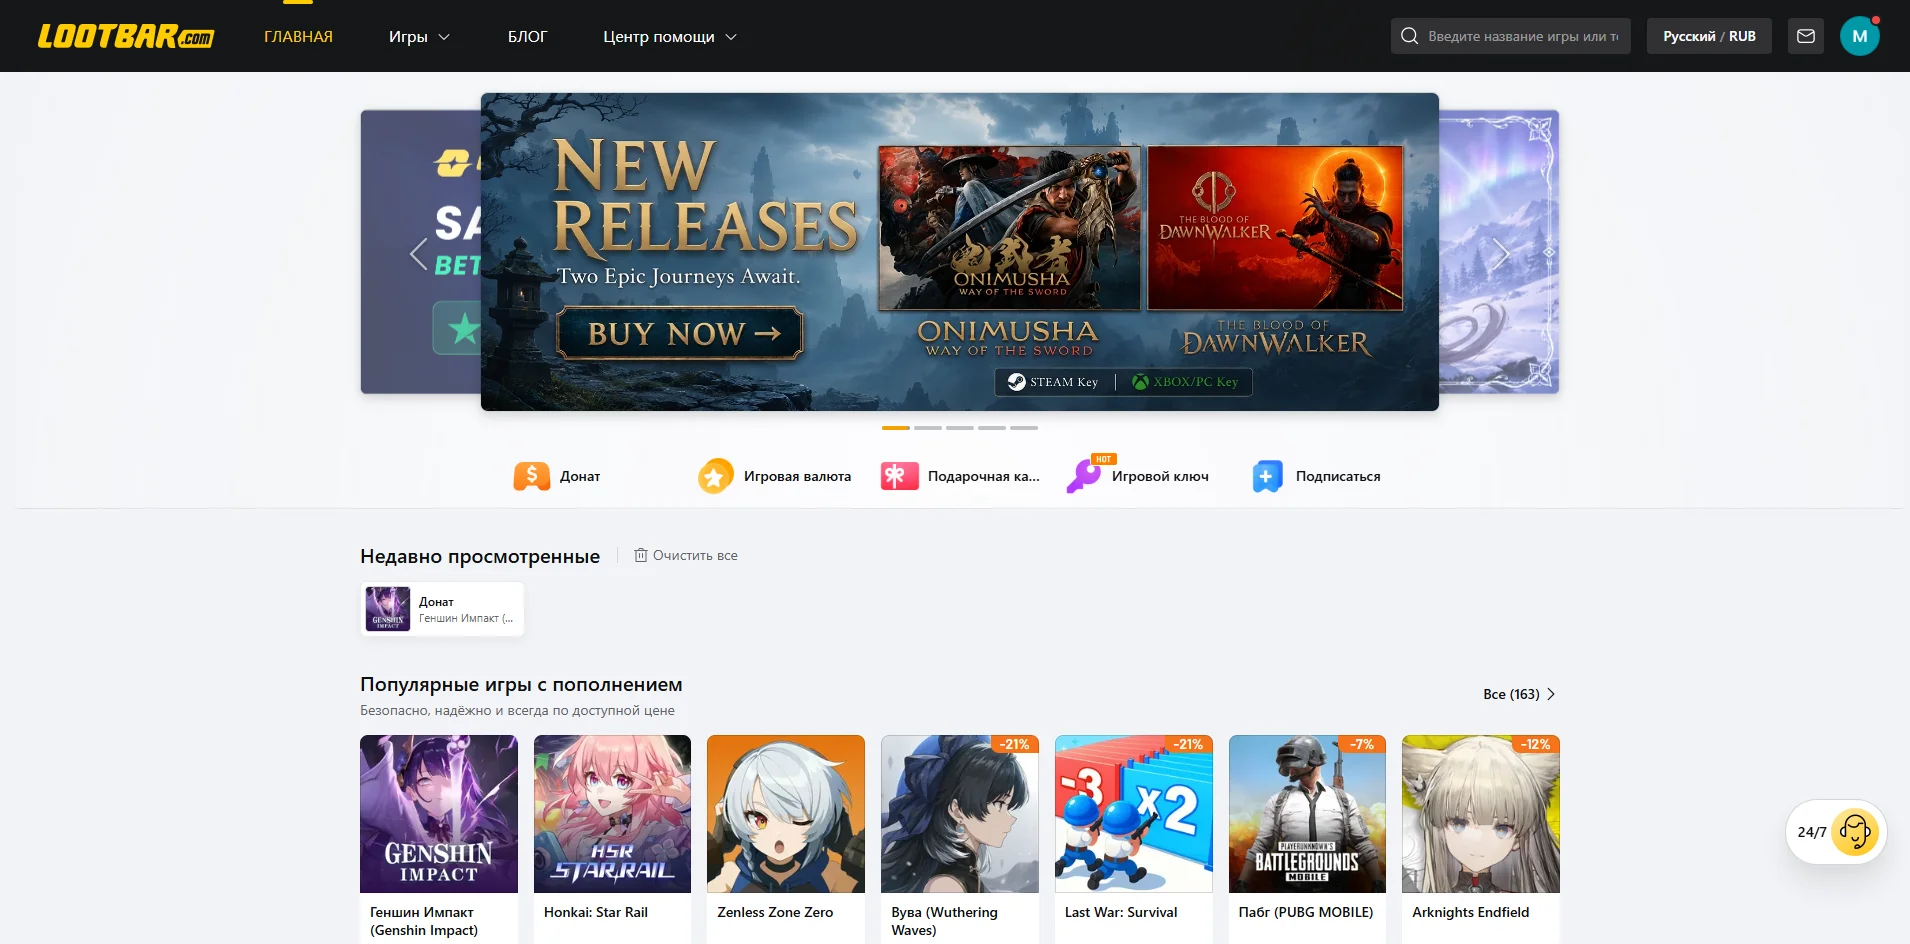
Task: Click the XBOX/PC Key label on banner
Action: [1185, 382]
